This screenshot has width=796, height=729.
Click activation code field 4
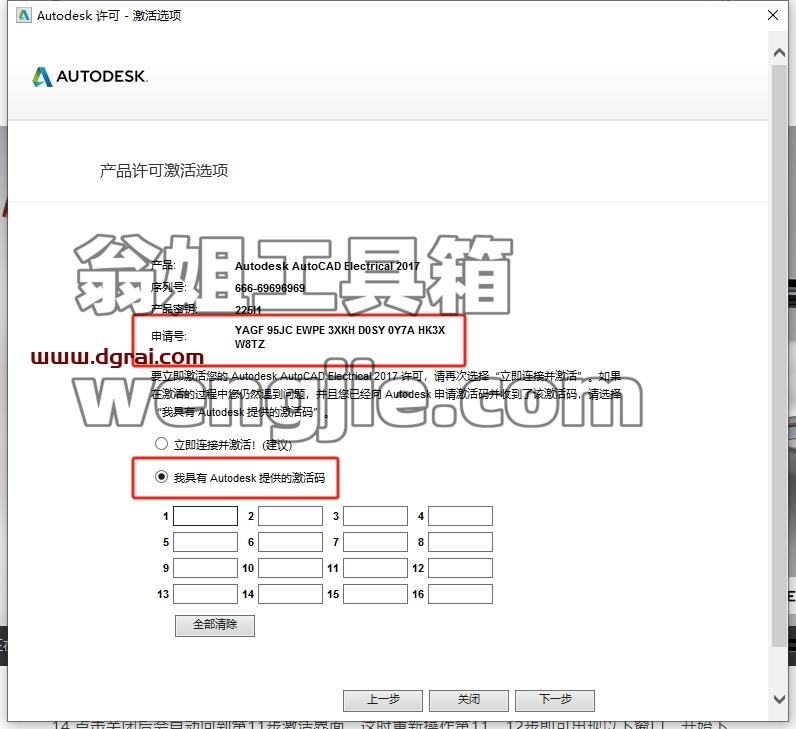point(460,516)
